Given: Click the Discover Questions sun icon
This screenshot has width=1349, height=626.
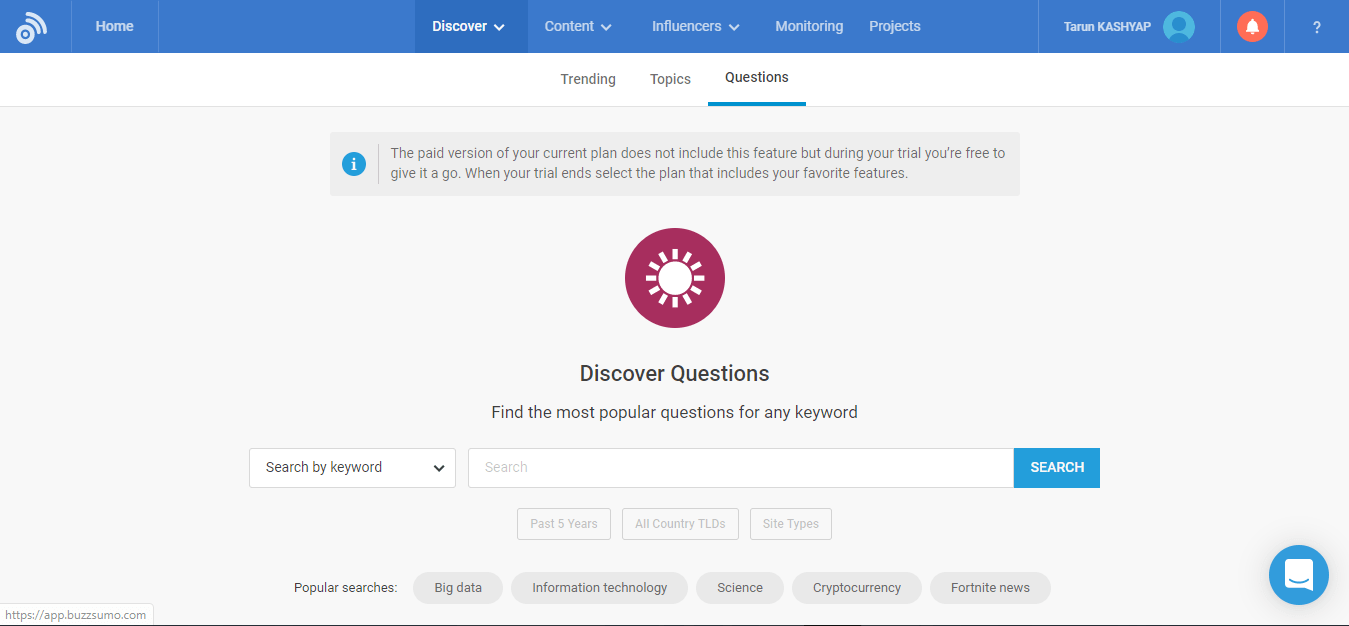Looking at the screenshot, I should pyautogui.click(x=675, y=278).
